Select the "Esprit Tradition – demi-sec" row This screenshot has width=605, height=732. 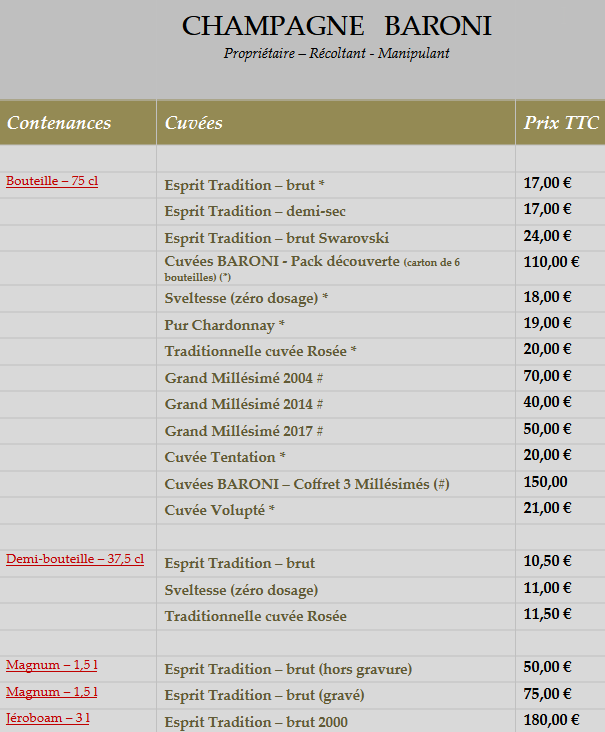(x=255, y=211)
